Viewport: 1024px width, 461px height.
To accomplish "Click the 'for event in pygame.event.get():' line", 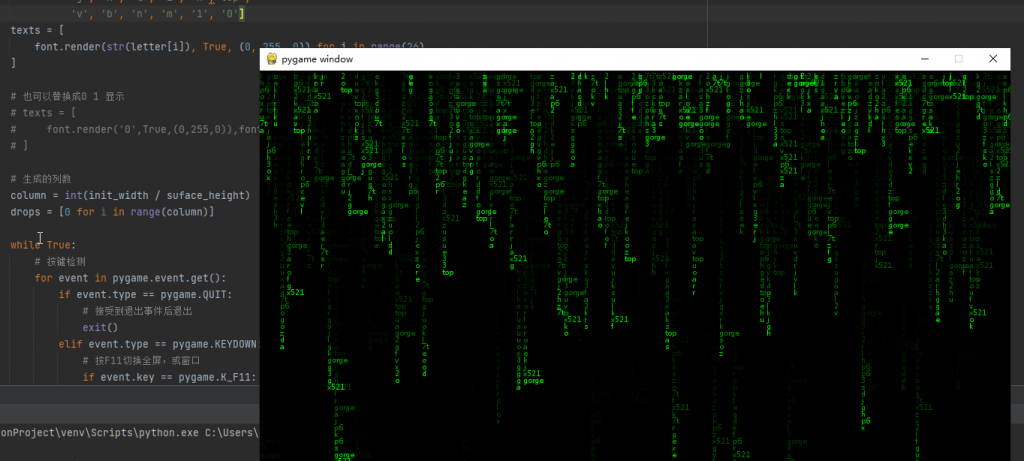I will [131, 278].
